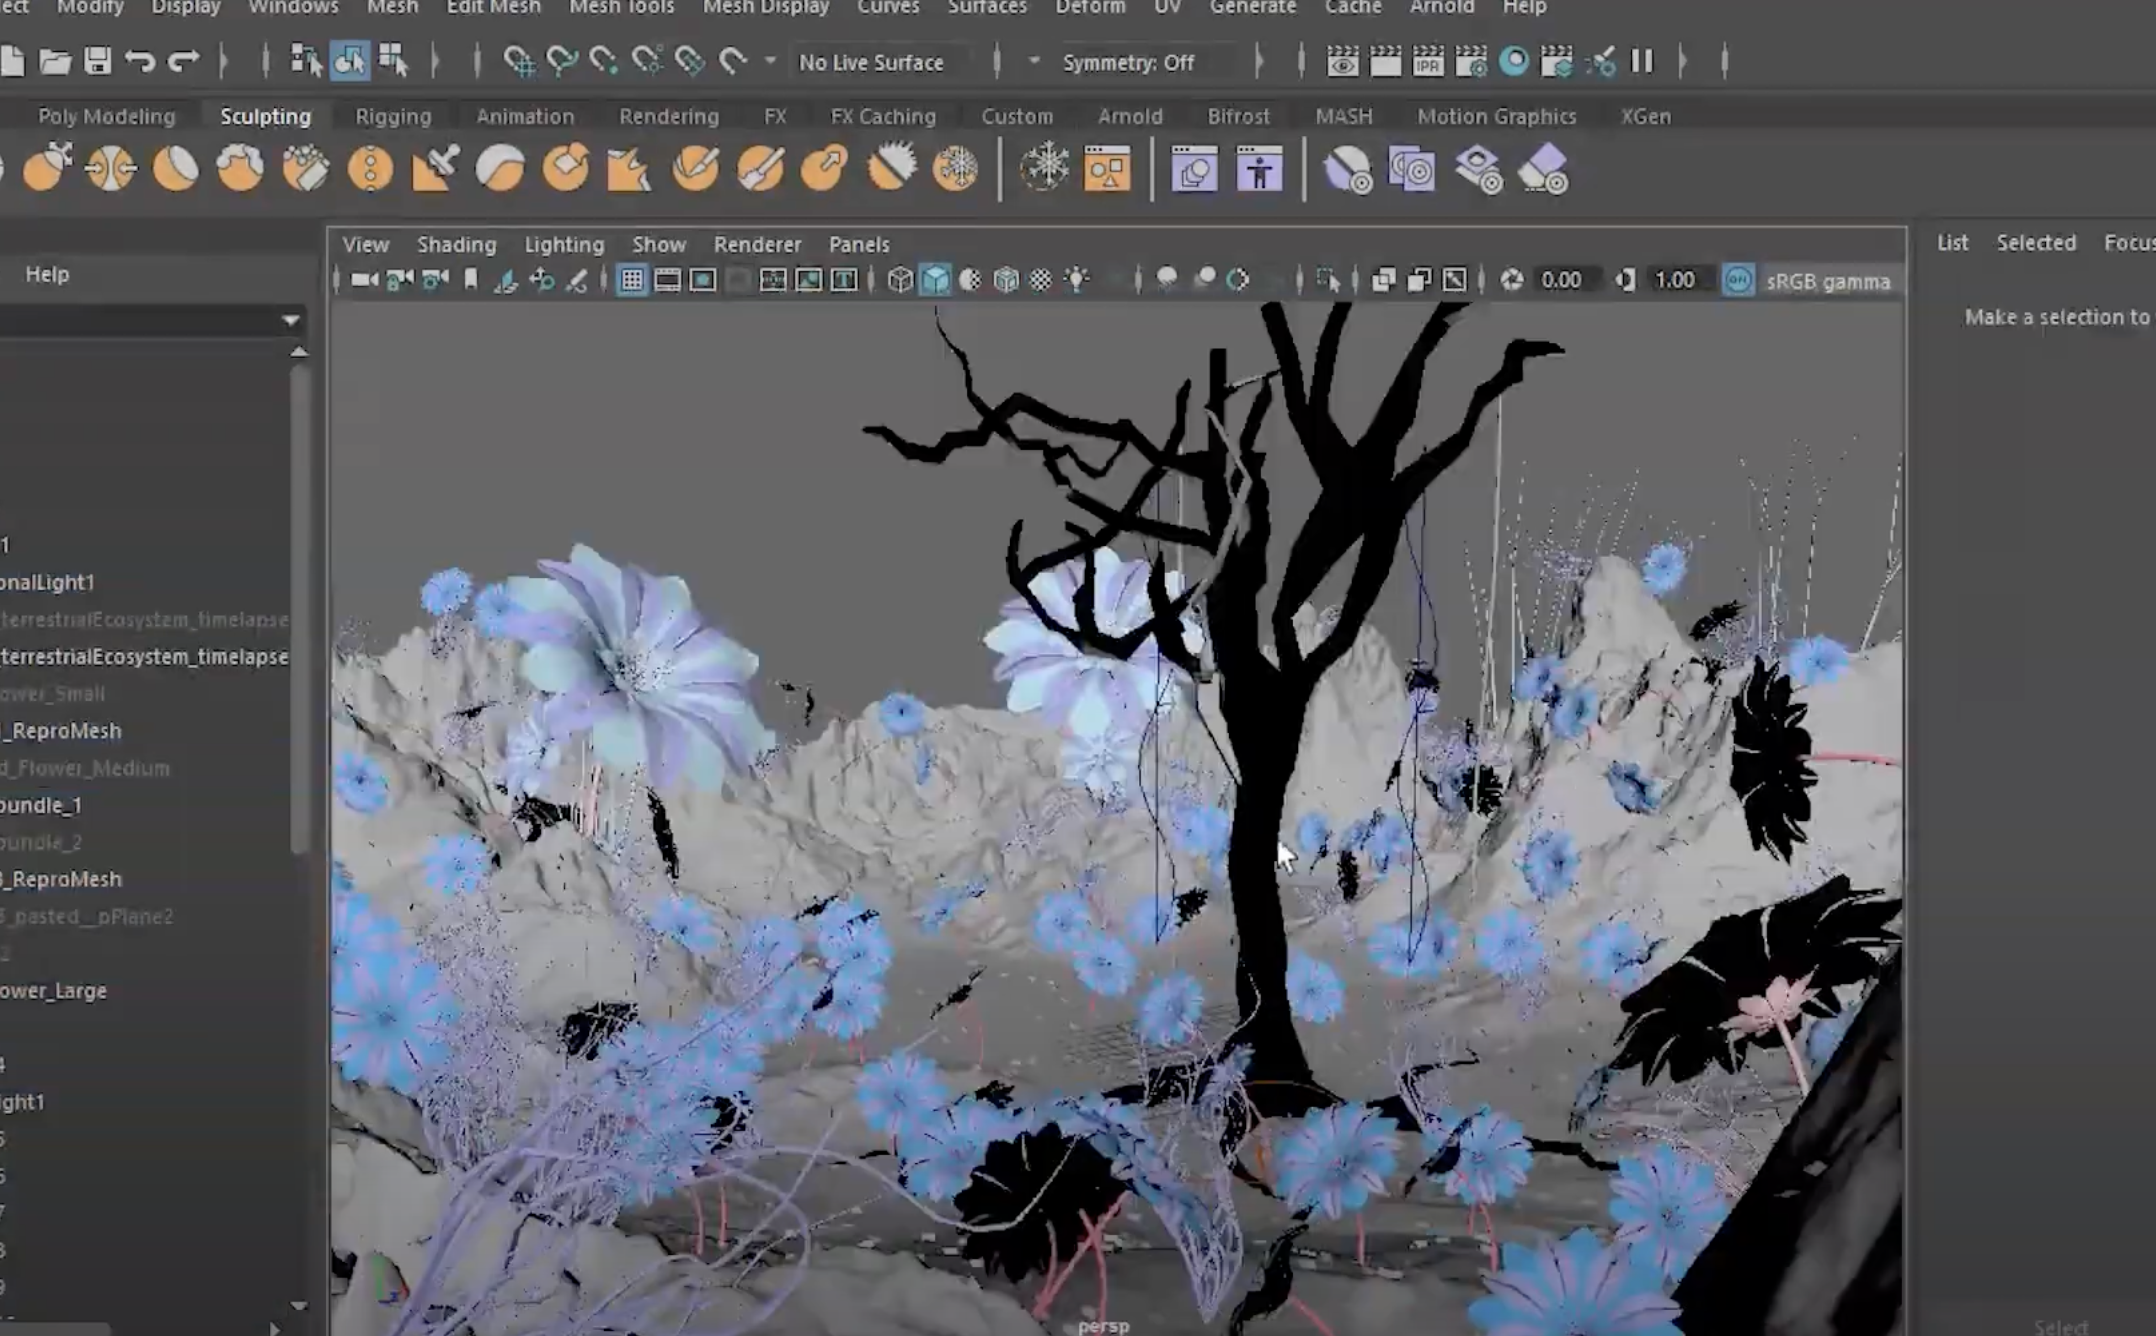Click Select by component type icon
Image resolution: width=2156 pixels, height=1336 pixels.
392,62
